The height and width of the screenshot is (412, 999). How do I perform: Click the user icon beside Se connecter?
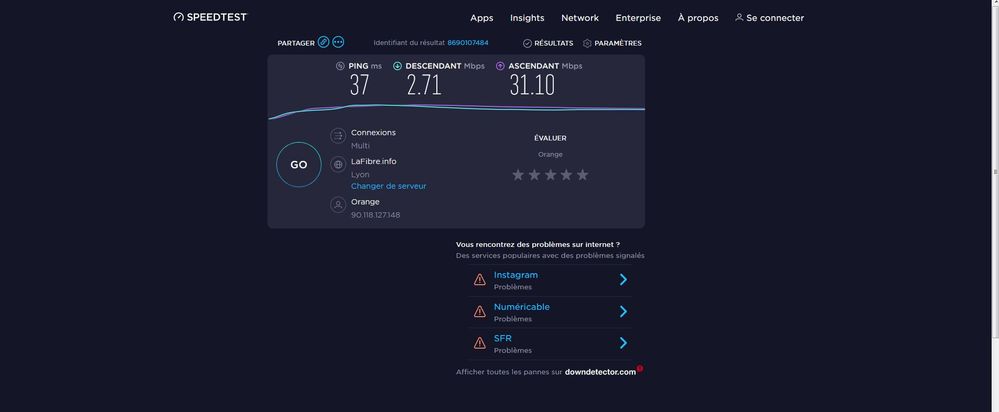(739, 17)
